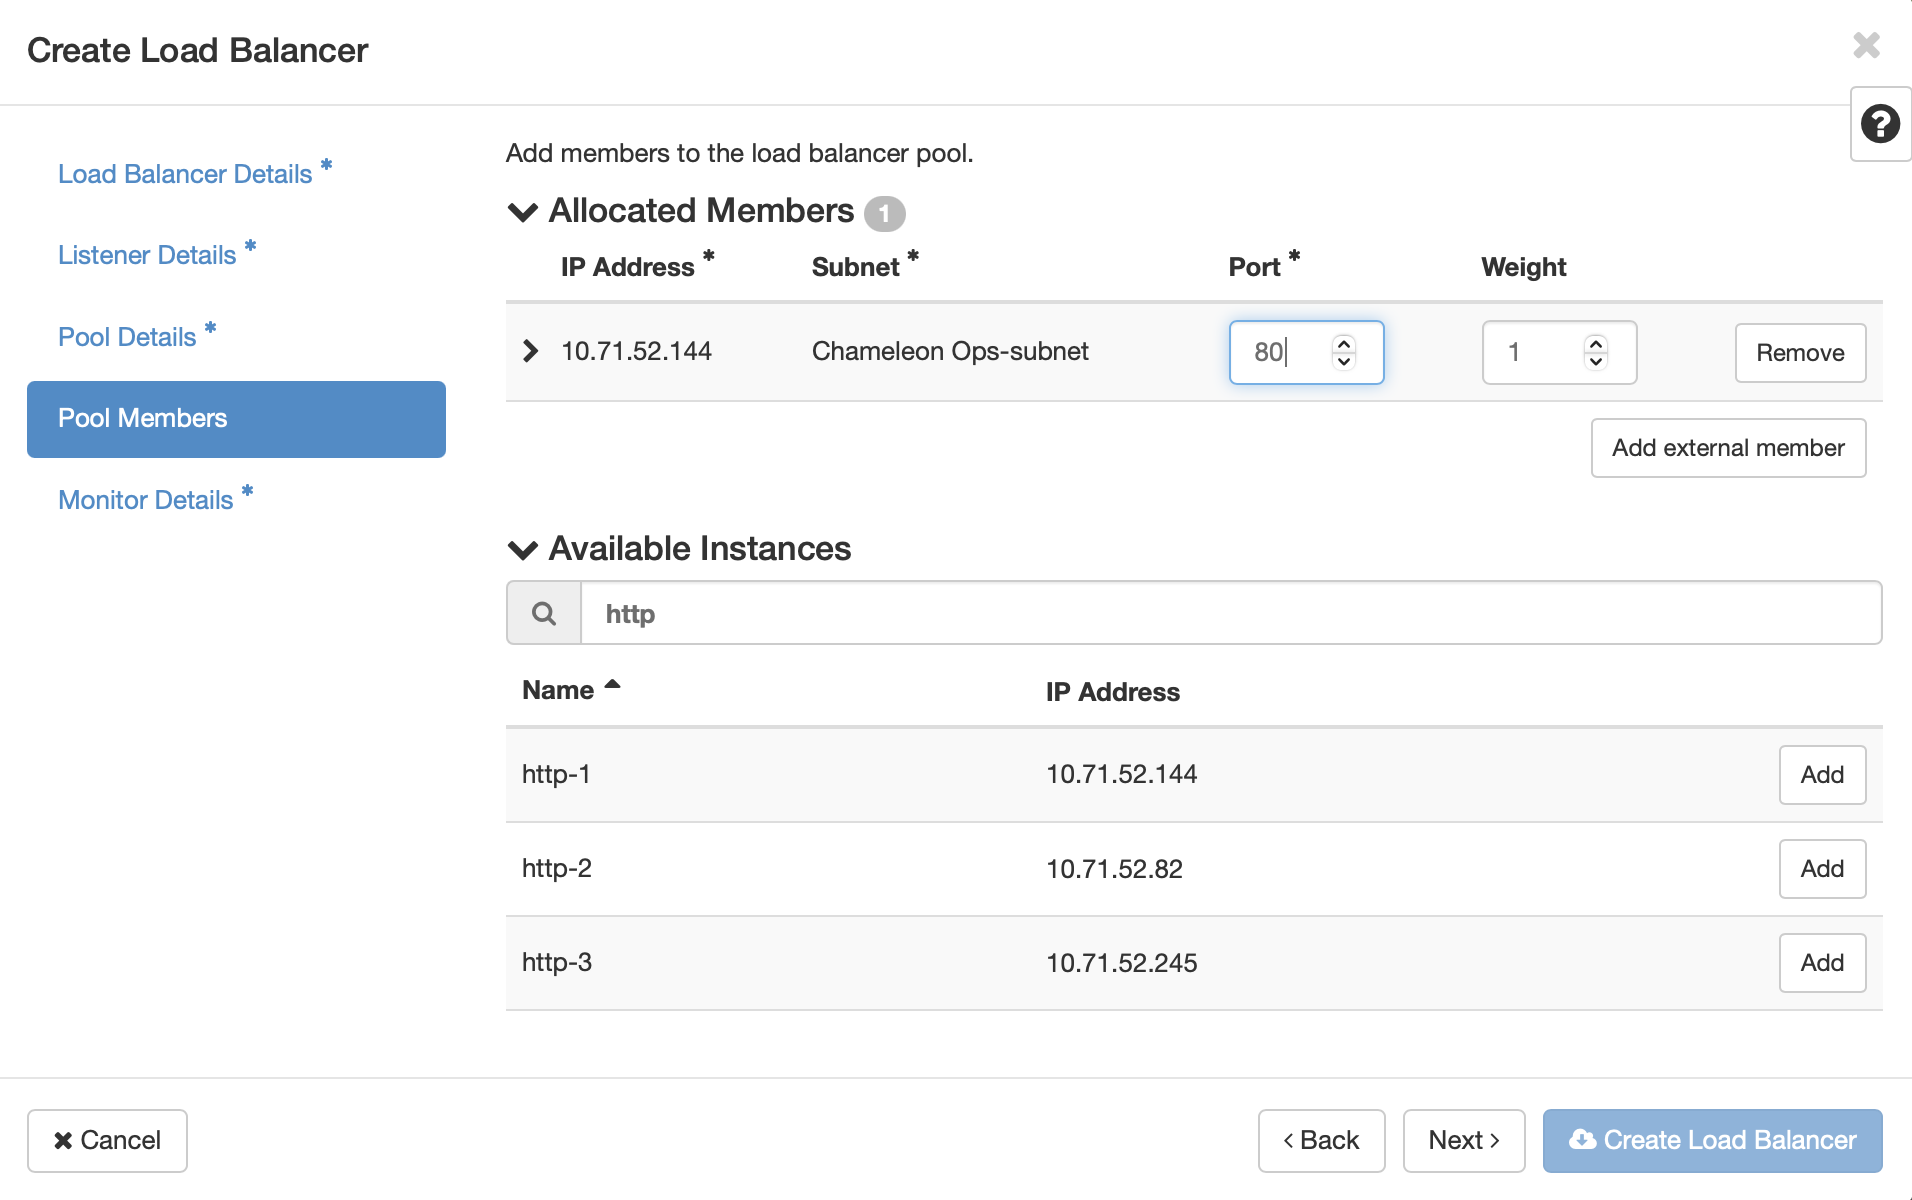The image size is (1912, 1200).
Task: Remove the allocated member 10.71.52.144
Action: pyautogui.click(x=1800, y=353)
